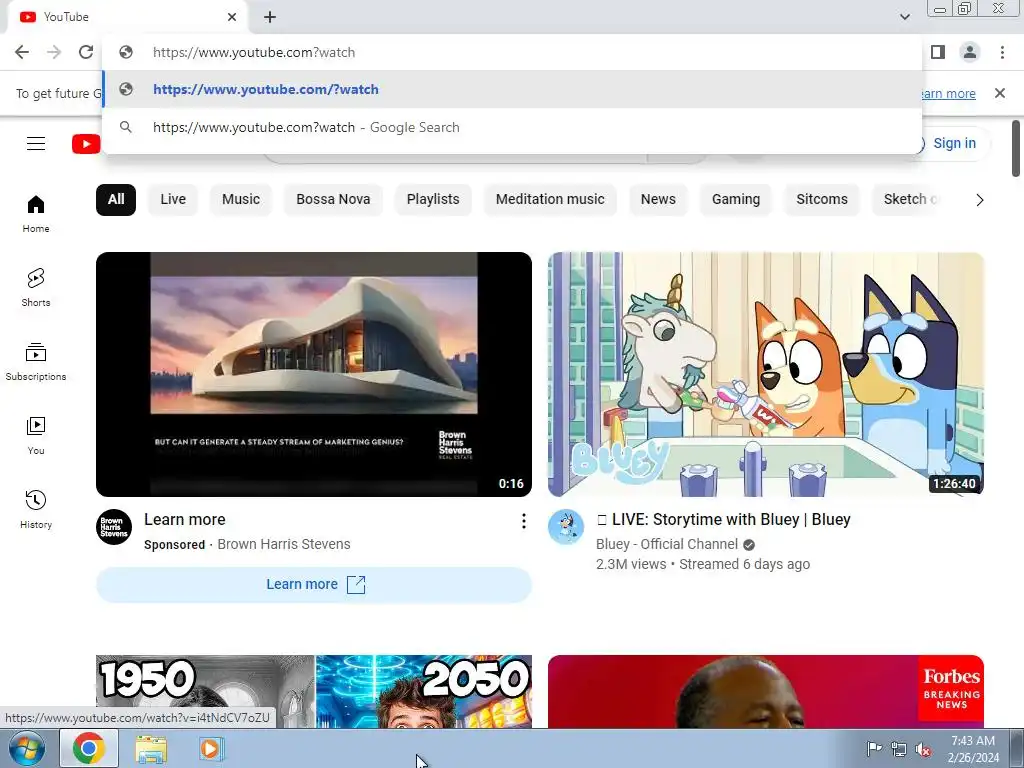Select the Gaming filter chip
This screenshot has height=768, width=1024.
point(736,199)
